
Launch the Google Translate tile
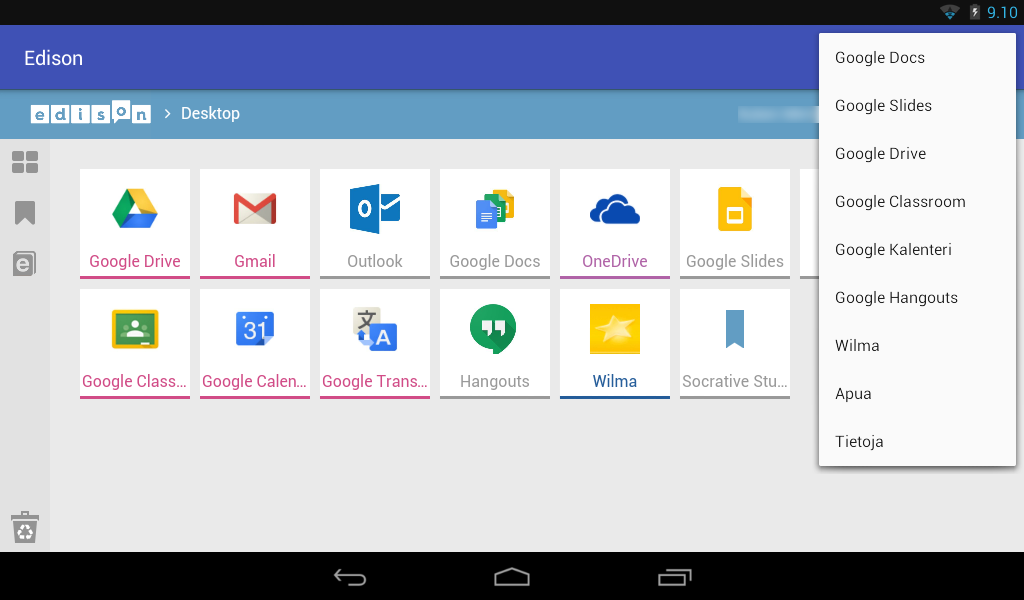(x=375, y=343)
